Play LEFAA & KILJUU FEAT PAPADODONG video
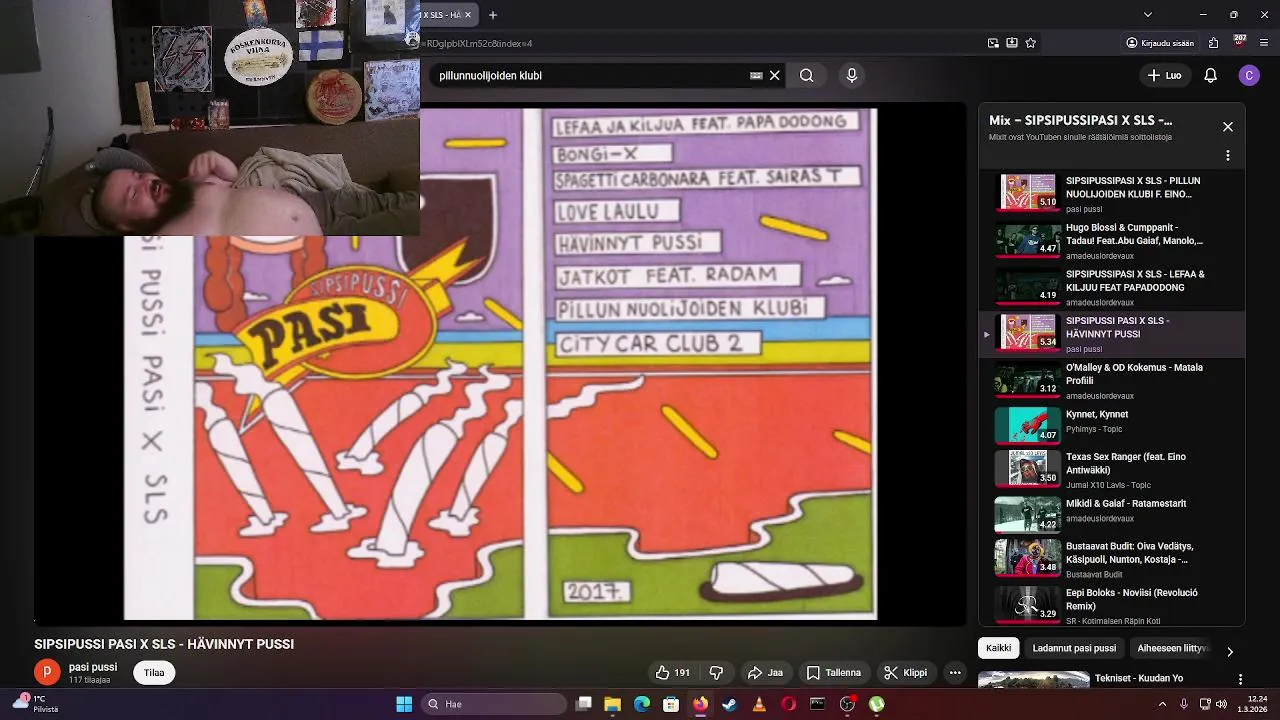Screen dimensions: 1280x720 pos(1112,287)
